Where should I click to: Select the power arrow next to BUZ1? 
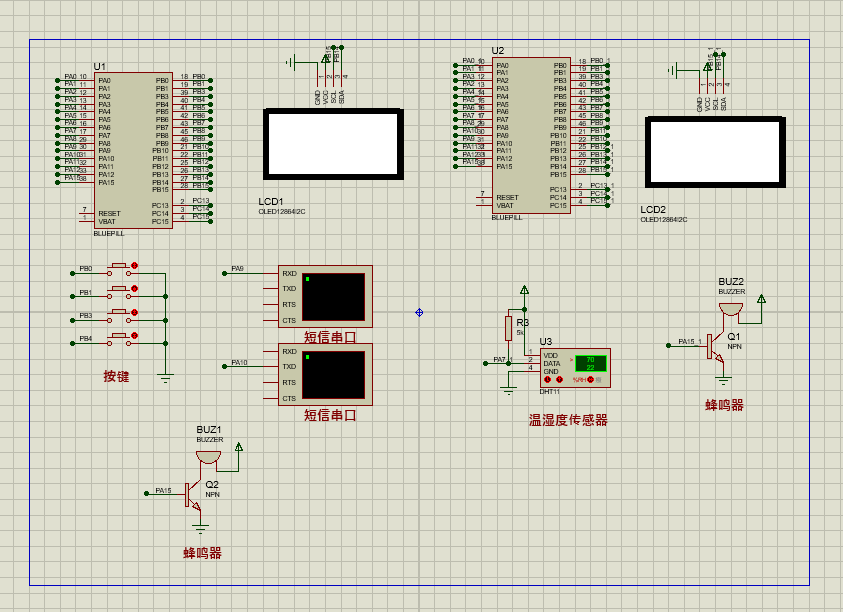coord(239,446)
